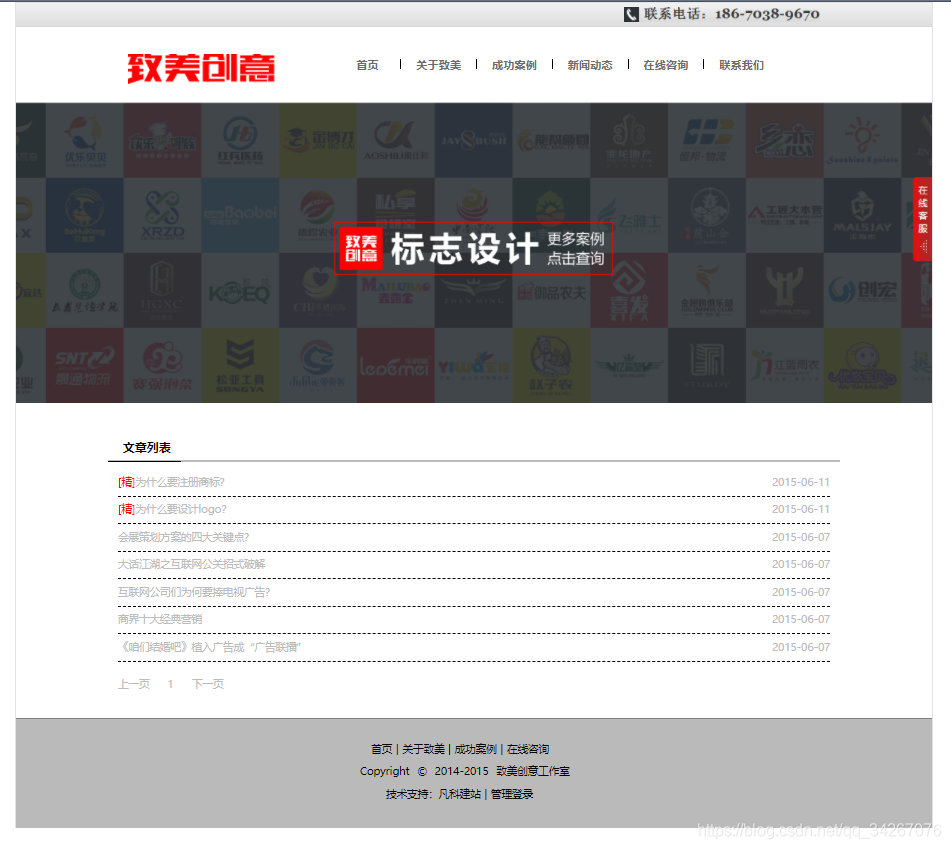Select 新闻动态 navigation item
Screen dimensions: 951x849
click(x=590, y=65)
